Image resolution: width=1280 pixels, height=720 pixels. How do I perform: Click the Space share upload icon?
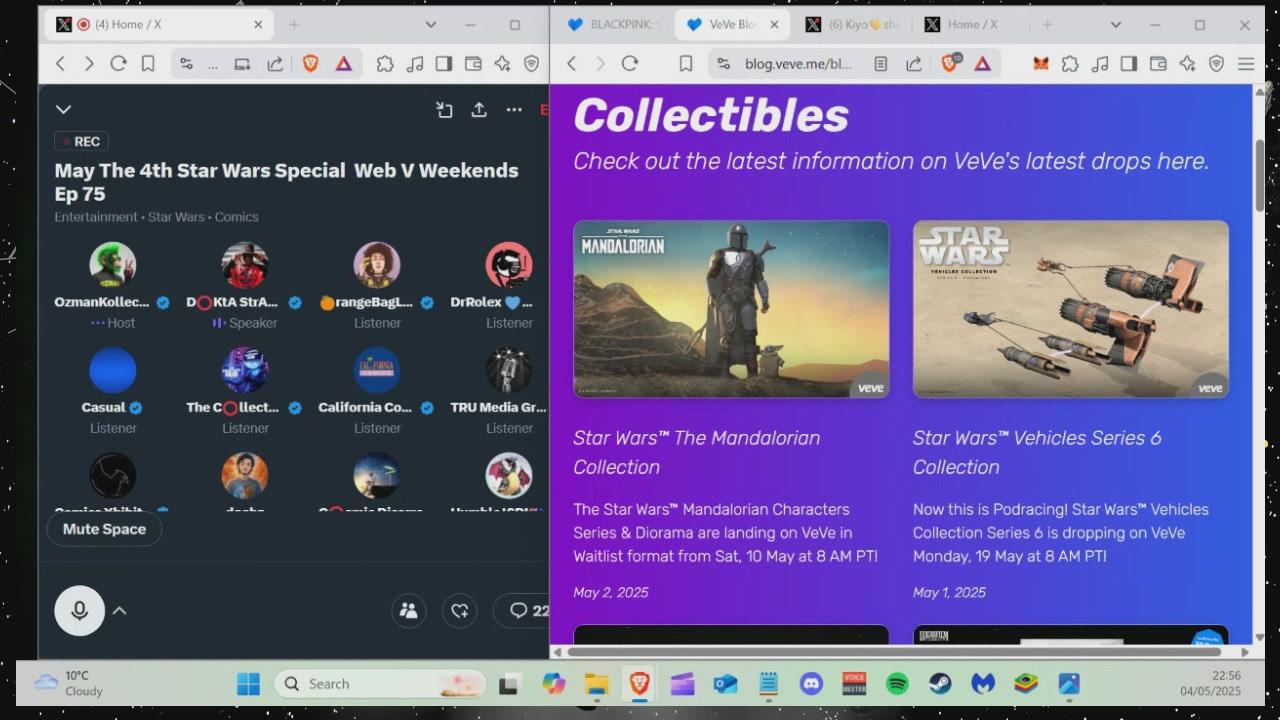click(479, 110)
